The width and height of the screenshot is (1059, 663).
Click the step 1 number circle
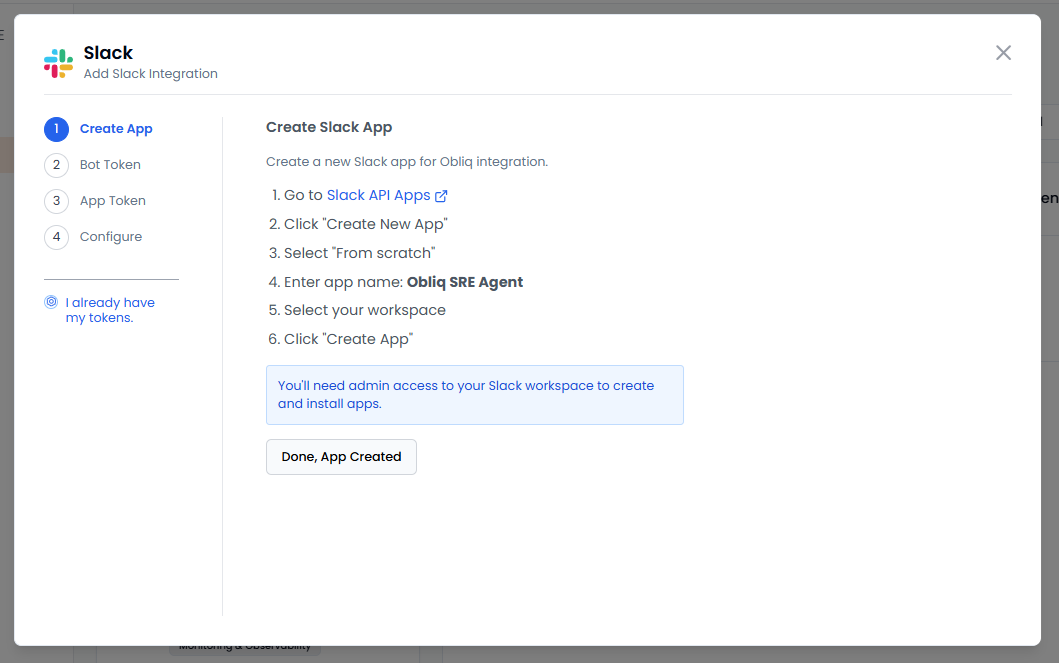56,129
